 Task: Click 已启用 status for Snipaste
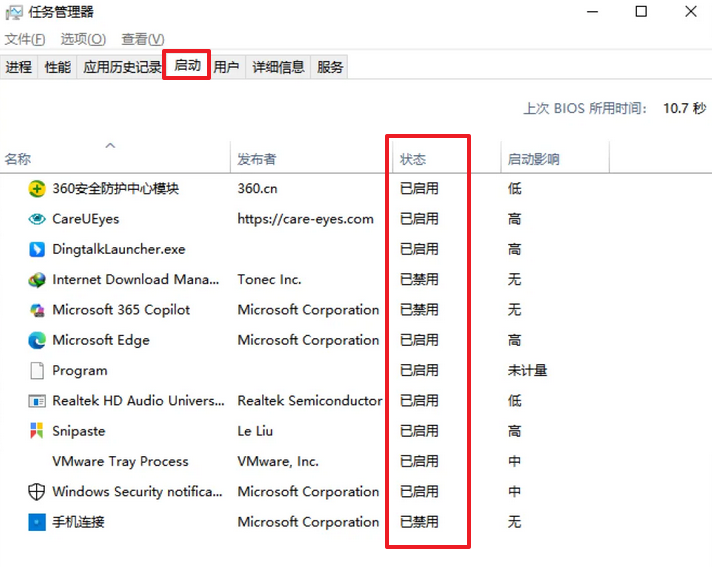(419, 431)
